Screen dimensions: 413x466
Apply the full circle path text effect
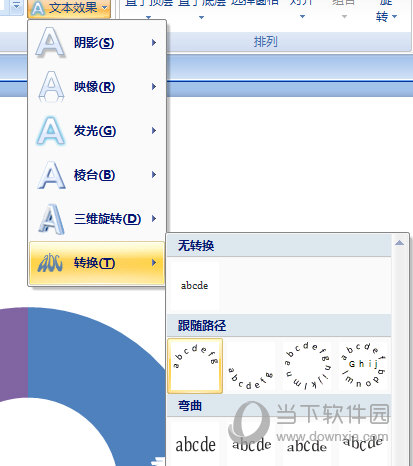click(307, 366)
